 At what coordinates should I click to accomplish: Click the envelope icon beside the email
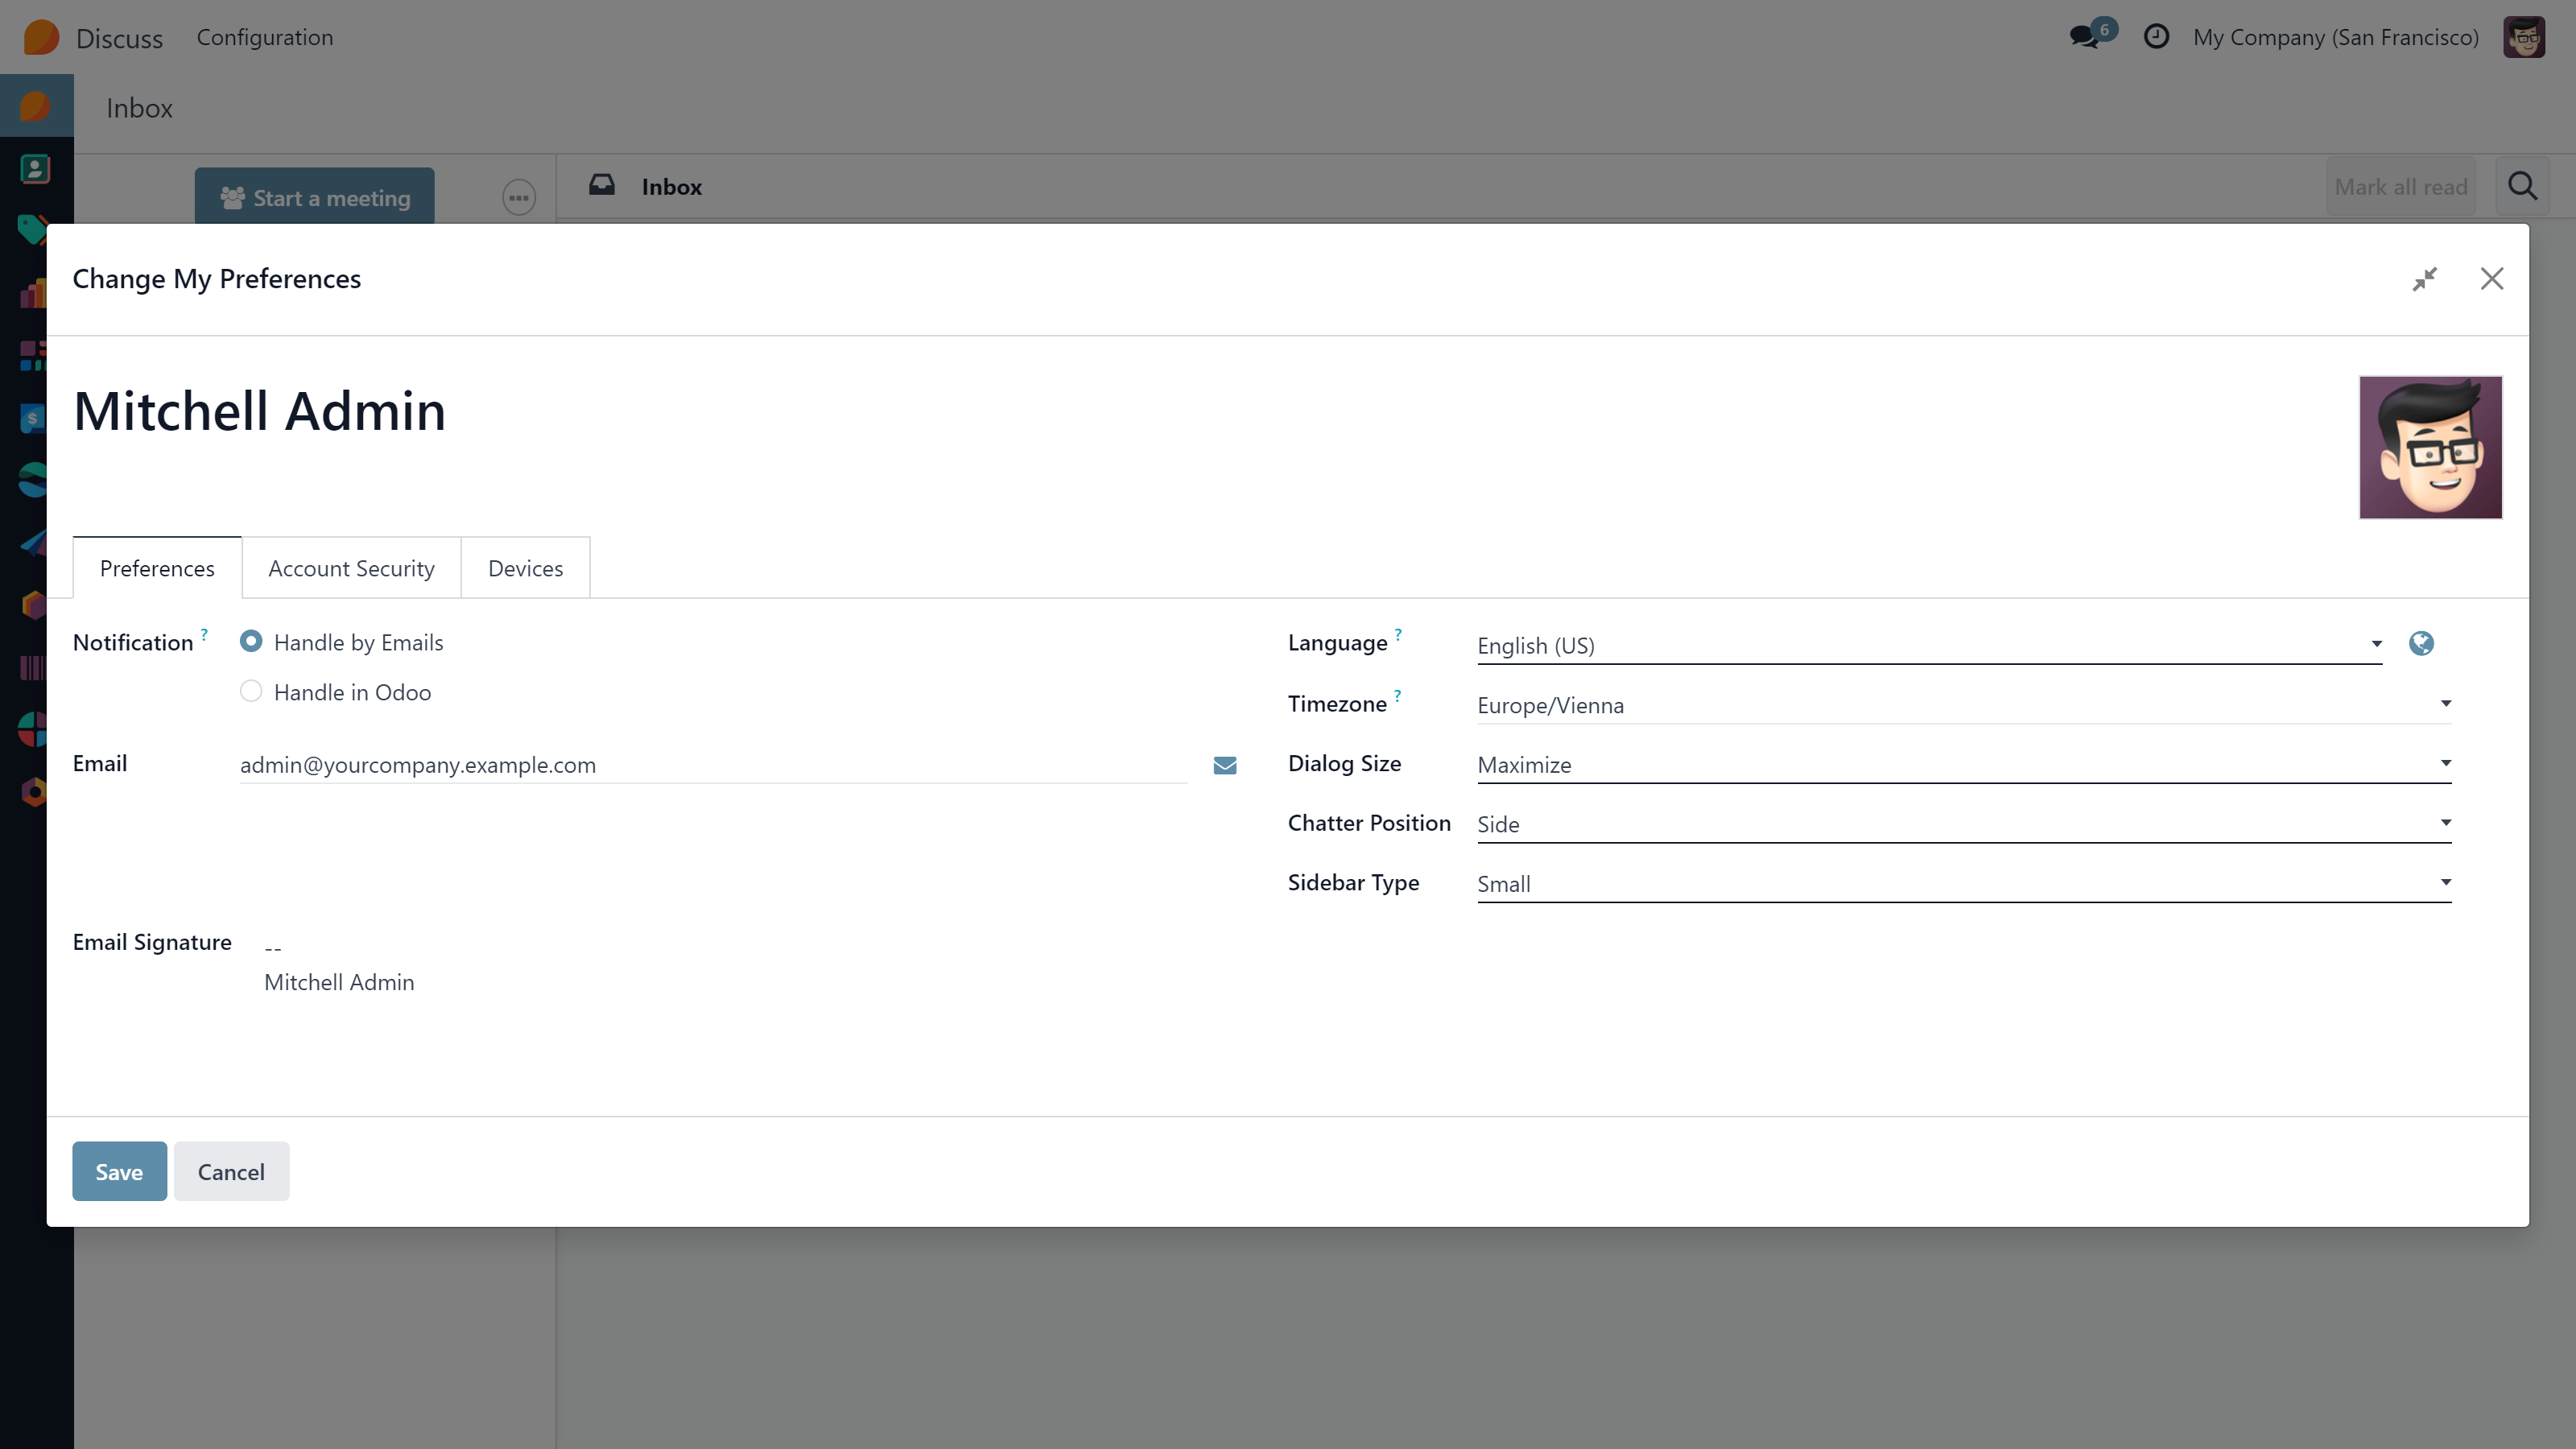(1224, 765)
